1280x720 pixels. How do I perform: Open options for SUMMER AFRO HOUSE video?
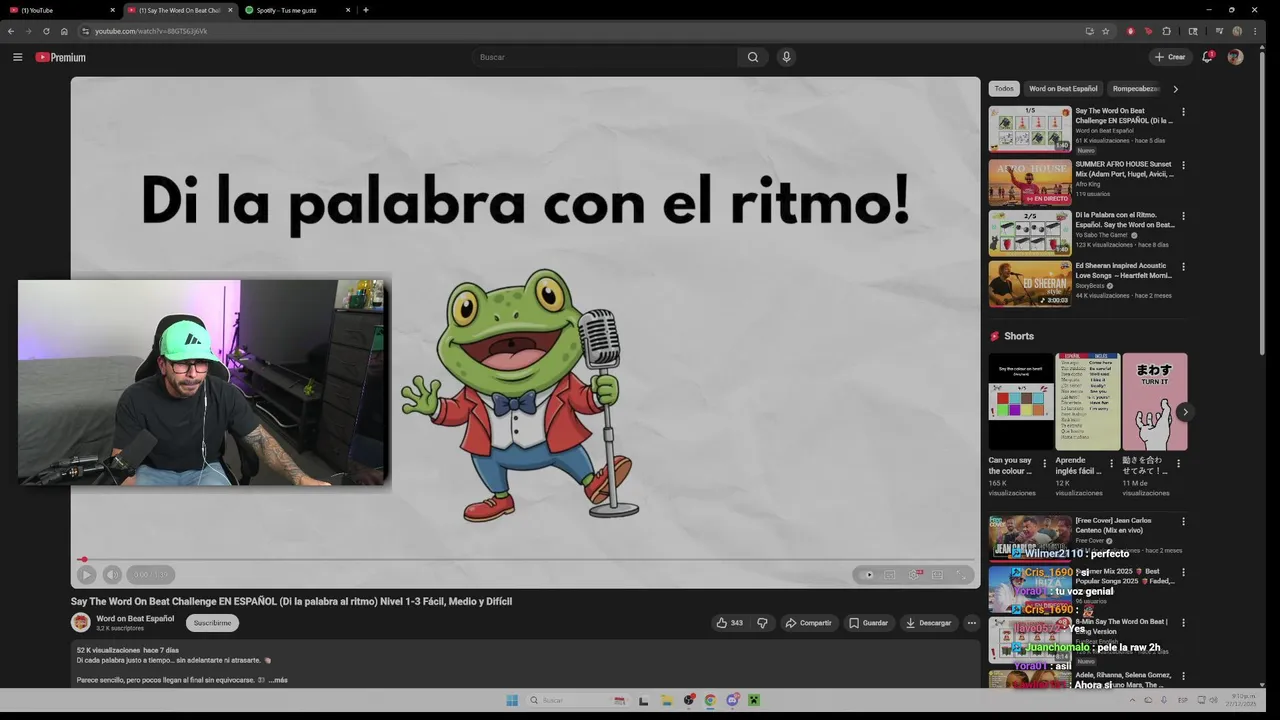pos(1183,166)
